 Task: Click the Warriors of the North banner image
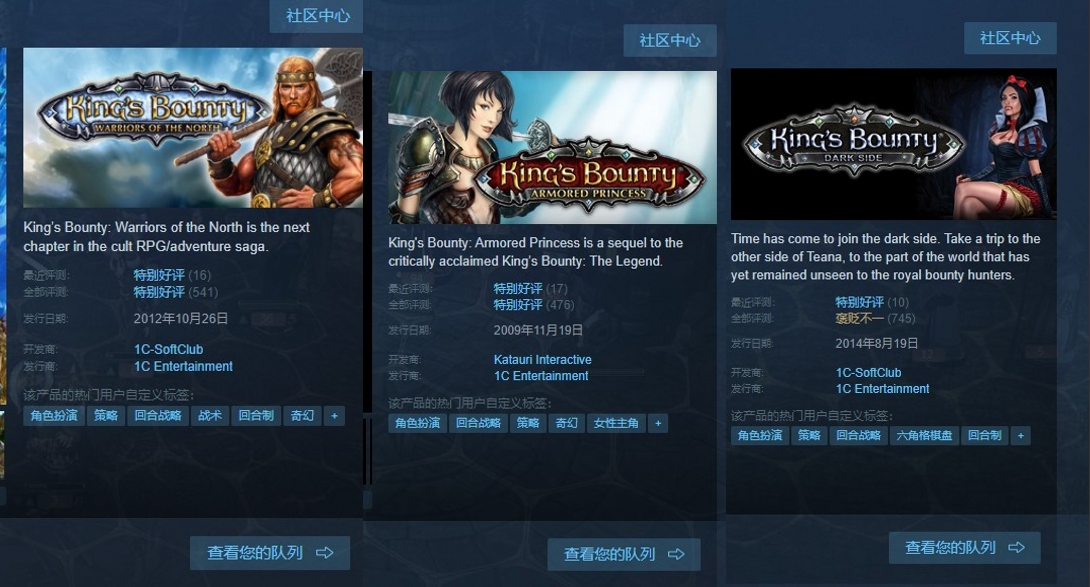click(193, 127)
